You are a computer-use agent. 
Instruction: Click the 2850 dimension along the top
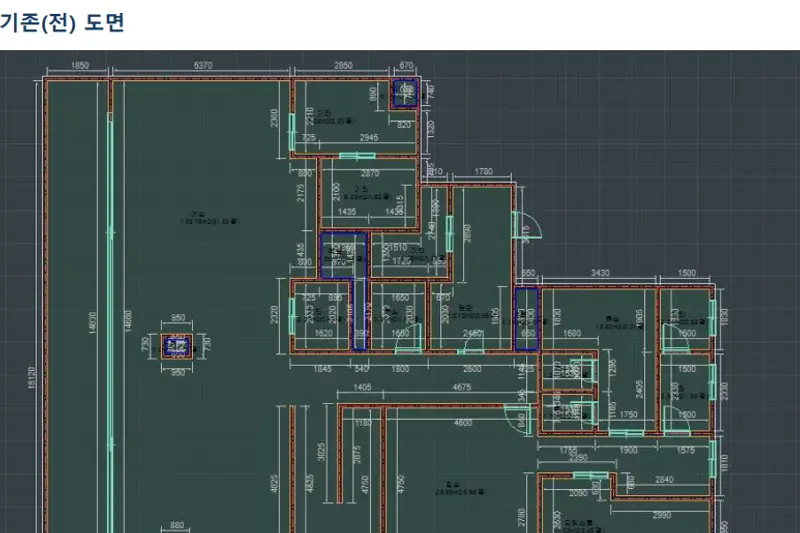click(343, 65)
